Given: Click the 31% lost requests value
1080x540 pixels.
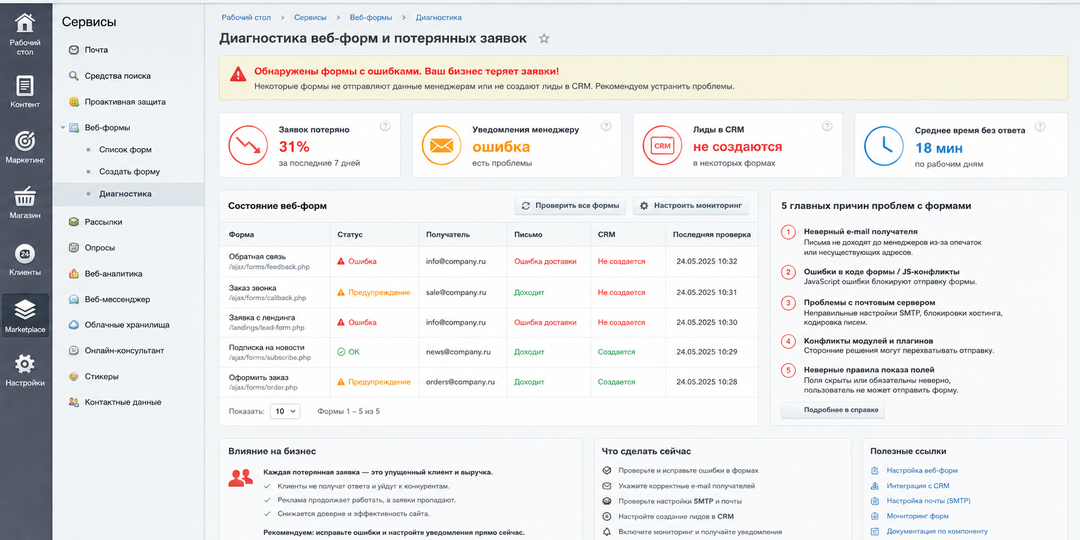Looking at the screenshot, I should tap(294, 147).
